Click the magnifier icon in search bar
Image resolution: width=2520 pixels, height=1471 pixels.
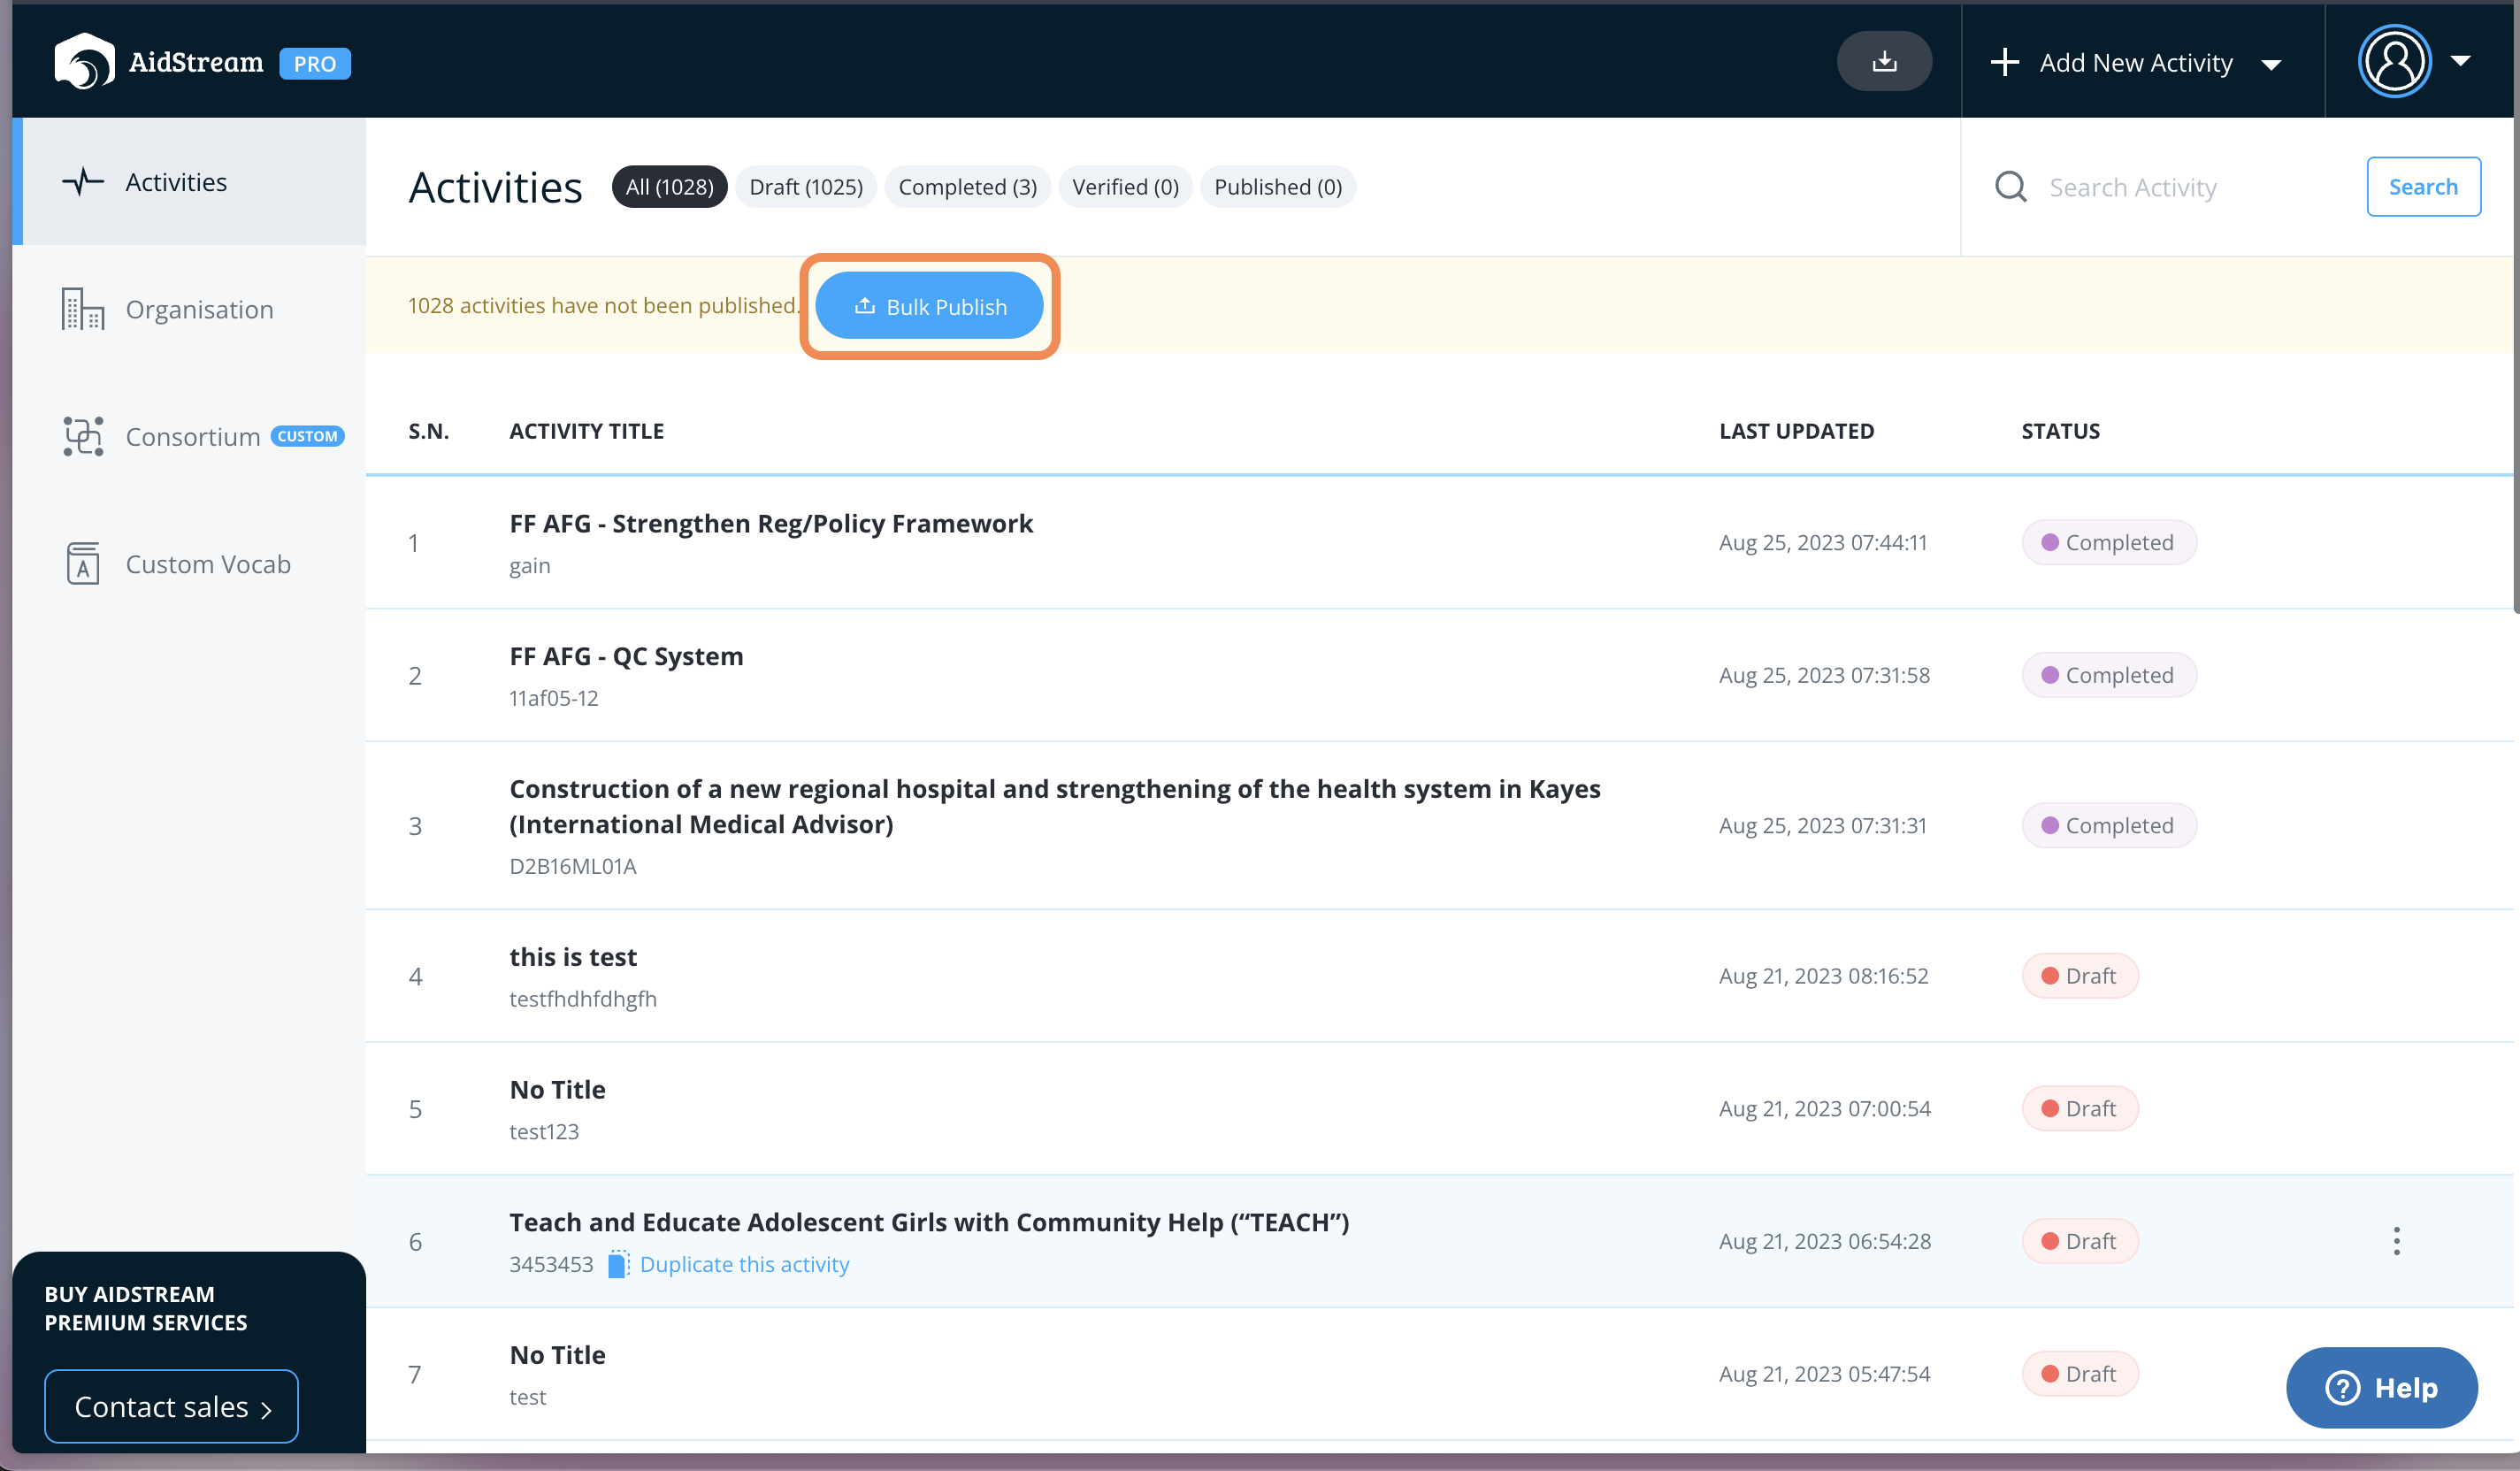point(2011,187)
